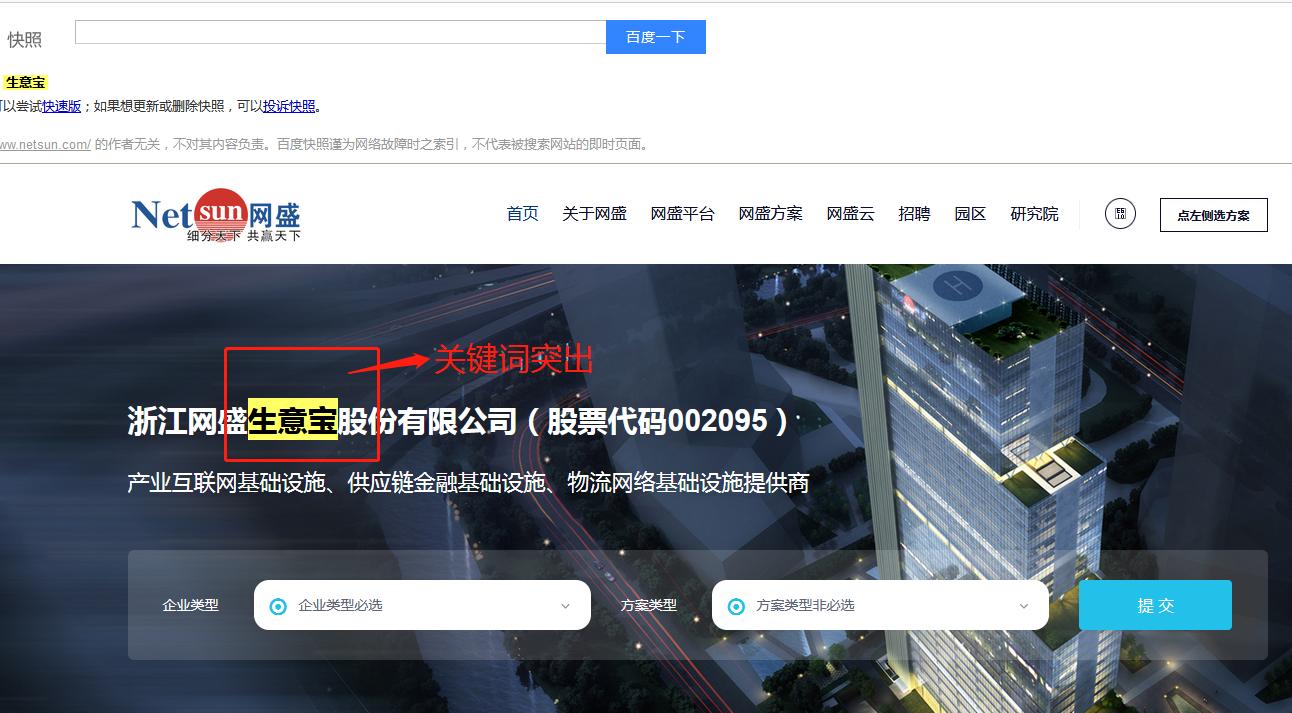
Task: Click inside the Baidu search input box
Action: 340,34
